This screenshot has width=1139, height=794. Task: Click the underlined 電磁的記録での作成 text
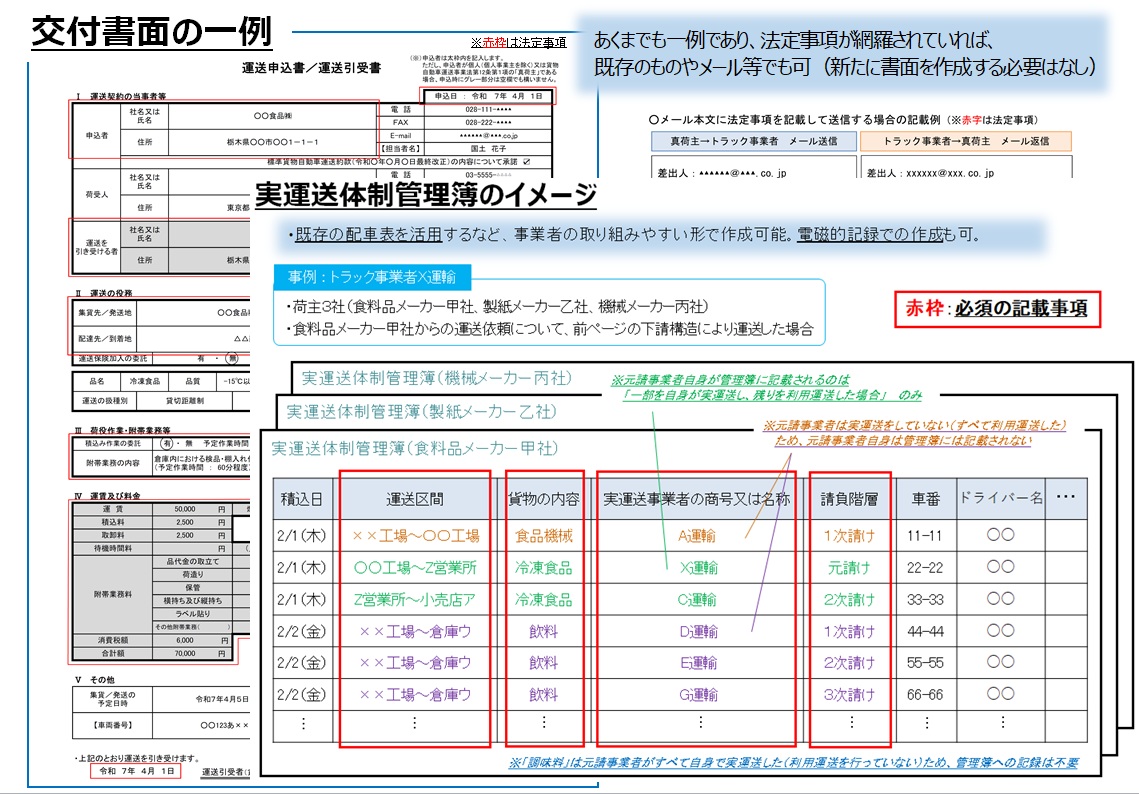870,235
